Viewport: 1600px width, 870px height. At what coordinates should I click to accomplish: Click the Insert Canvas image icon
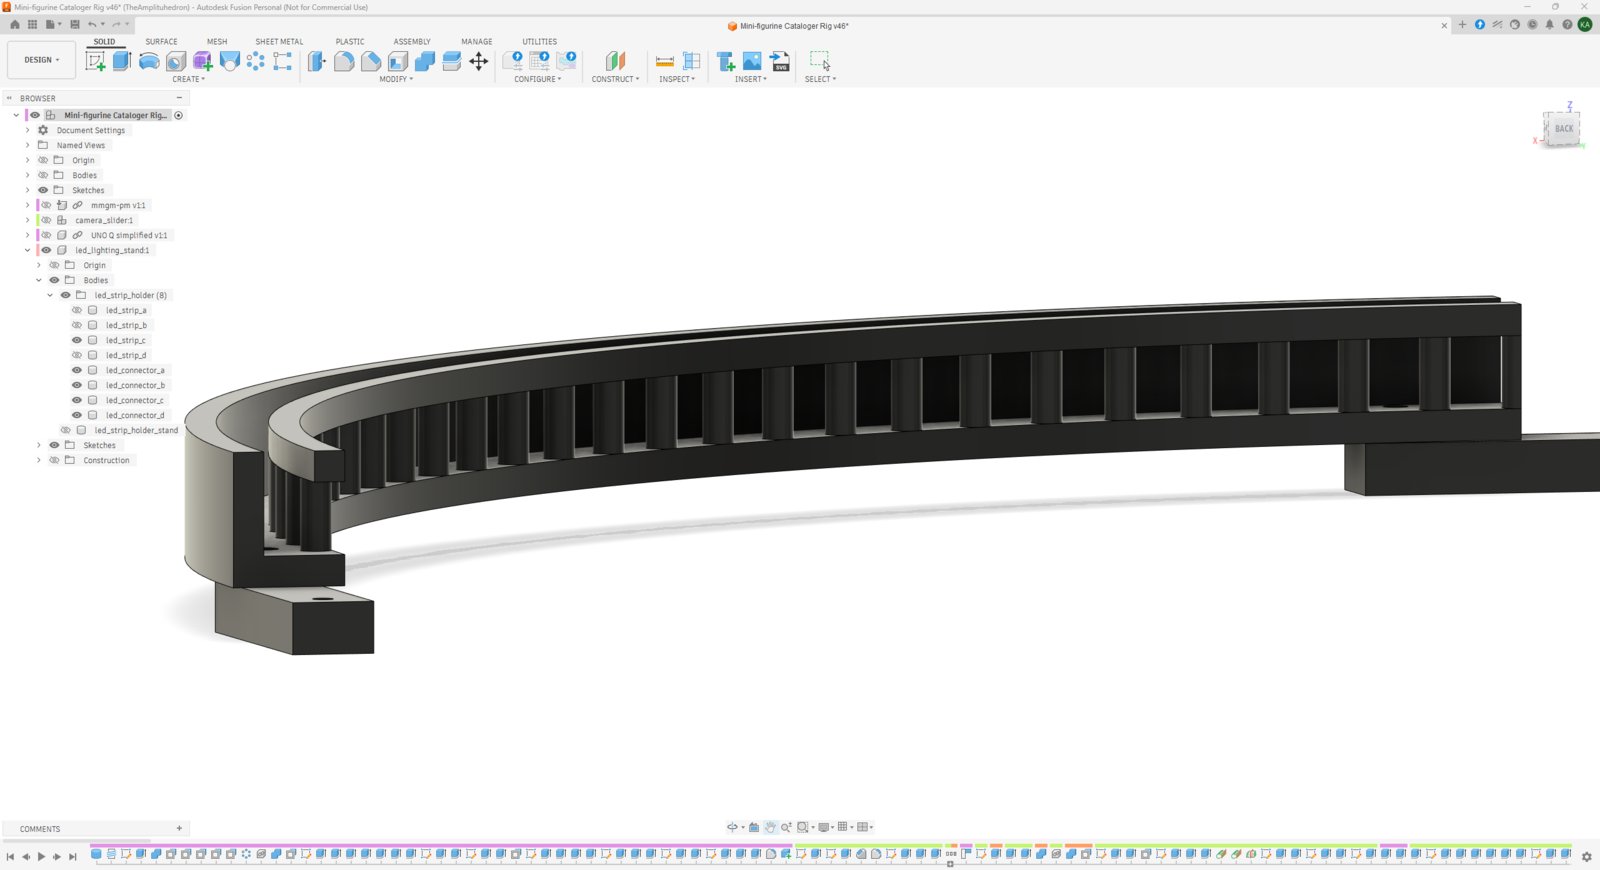pos(752,61)
